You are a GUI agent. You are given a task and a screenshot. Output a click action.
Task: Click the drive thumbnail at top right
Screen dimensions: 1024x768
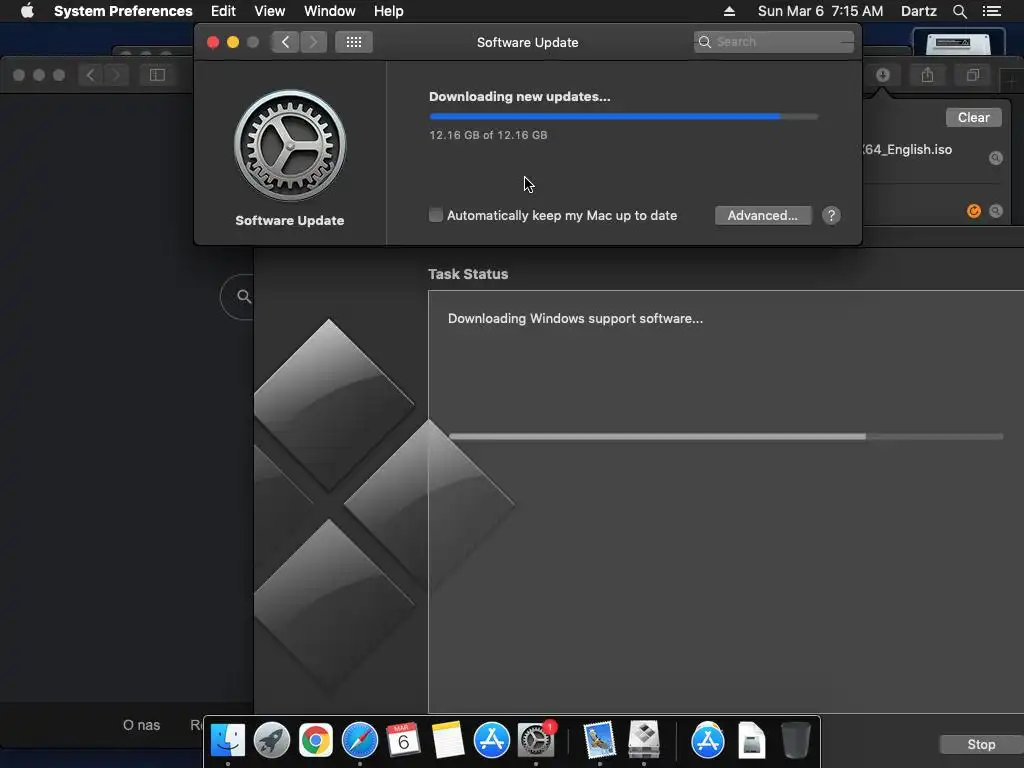click(957, 43)
